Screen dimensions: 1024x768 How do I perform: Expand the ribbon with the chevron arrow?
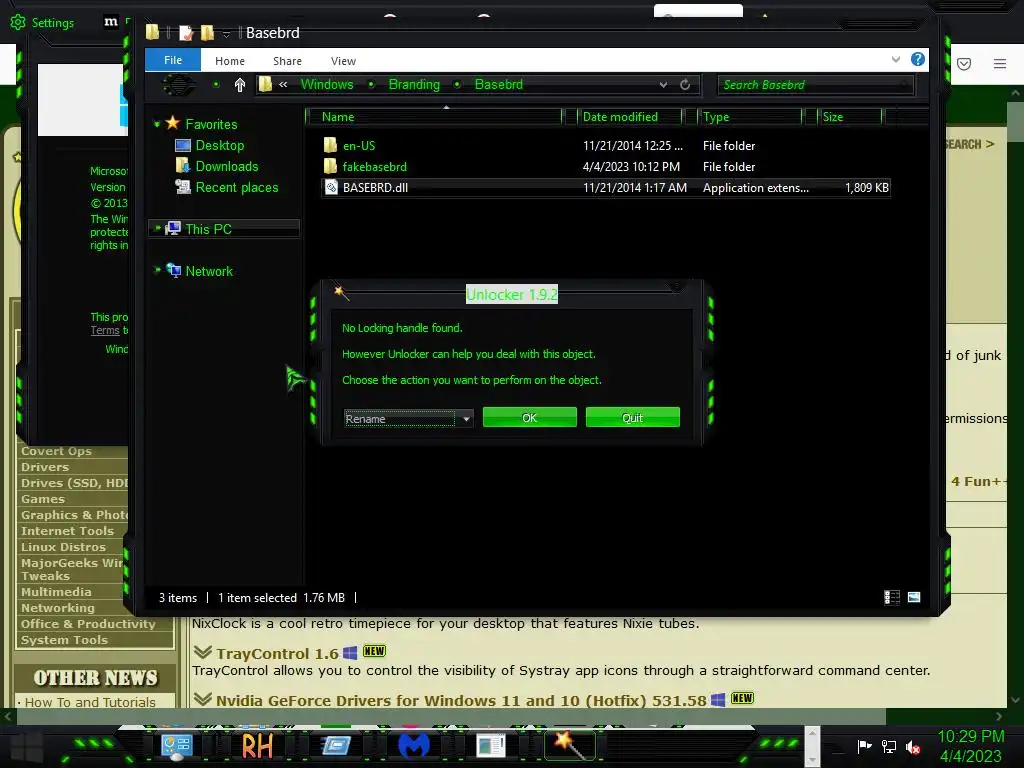(896, 59)
